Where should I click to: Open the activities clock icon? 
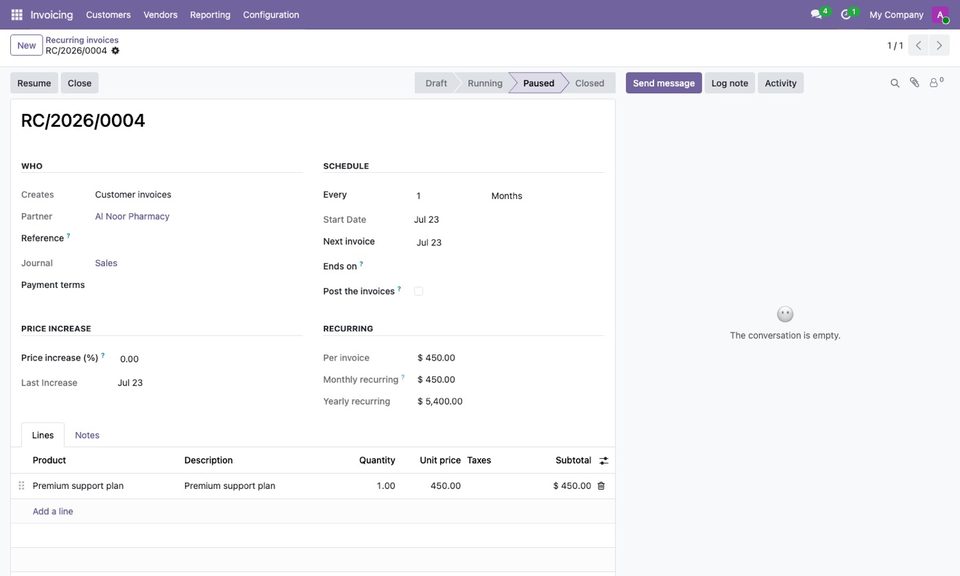click(x=846, y=14)
